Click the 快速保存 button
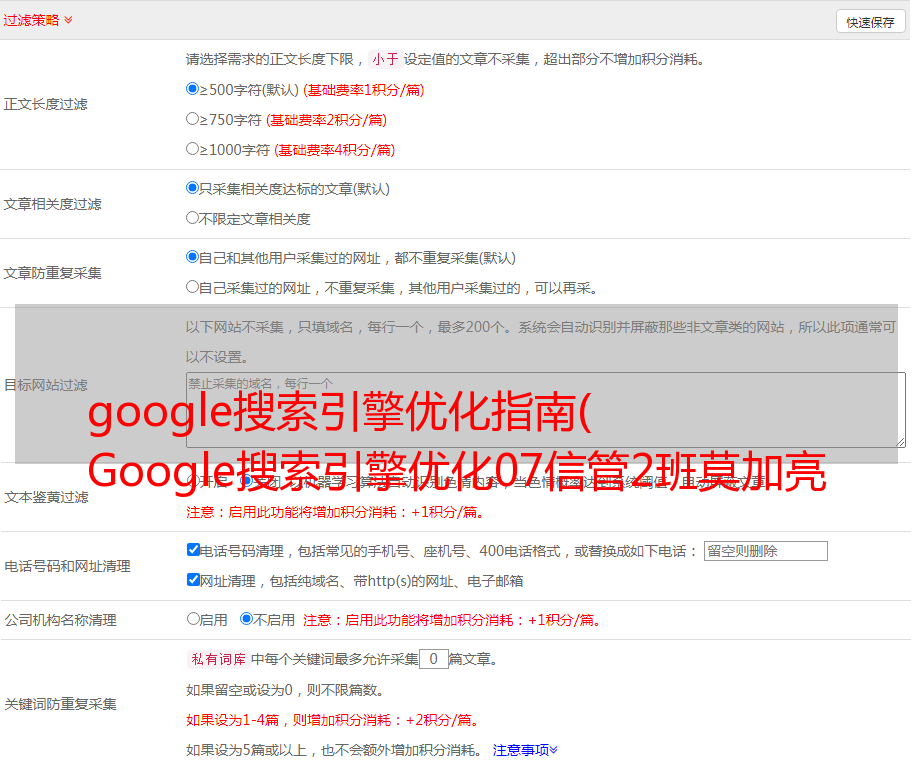This screenshot has height=768, width=912. 870,22
